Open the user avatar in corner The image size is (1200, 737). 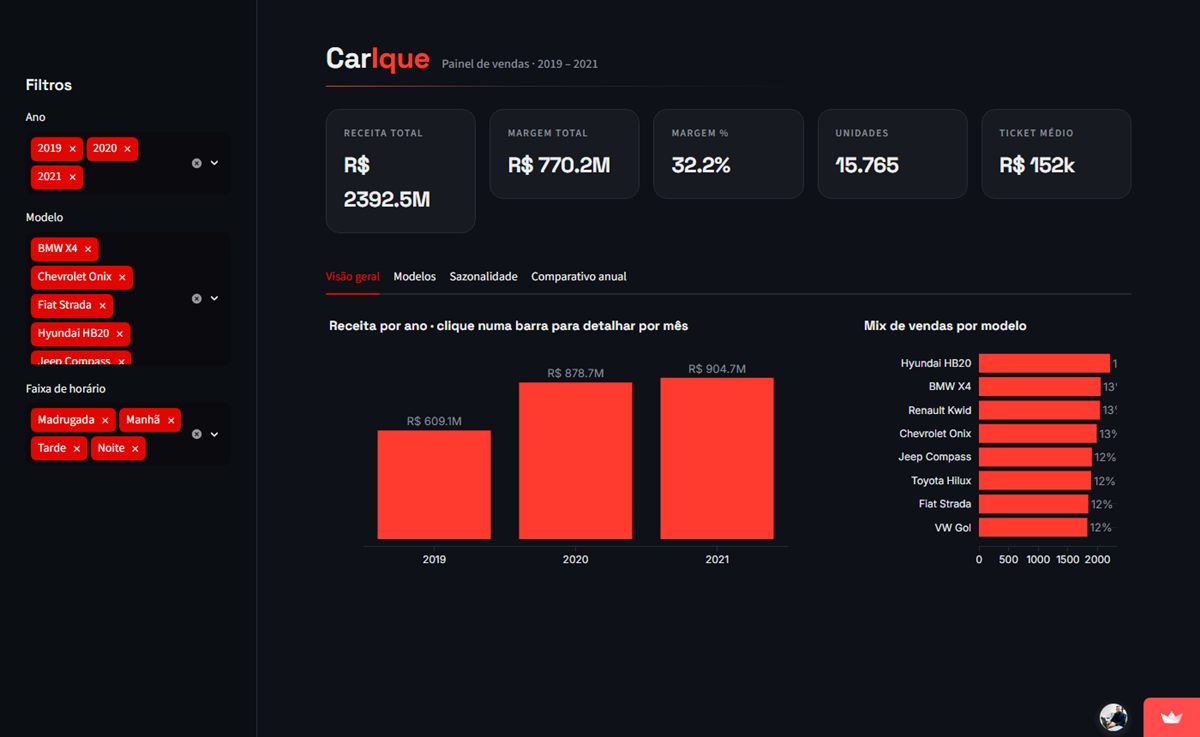[x=1113, y=717]
